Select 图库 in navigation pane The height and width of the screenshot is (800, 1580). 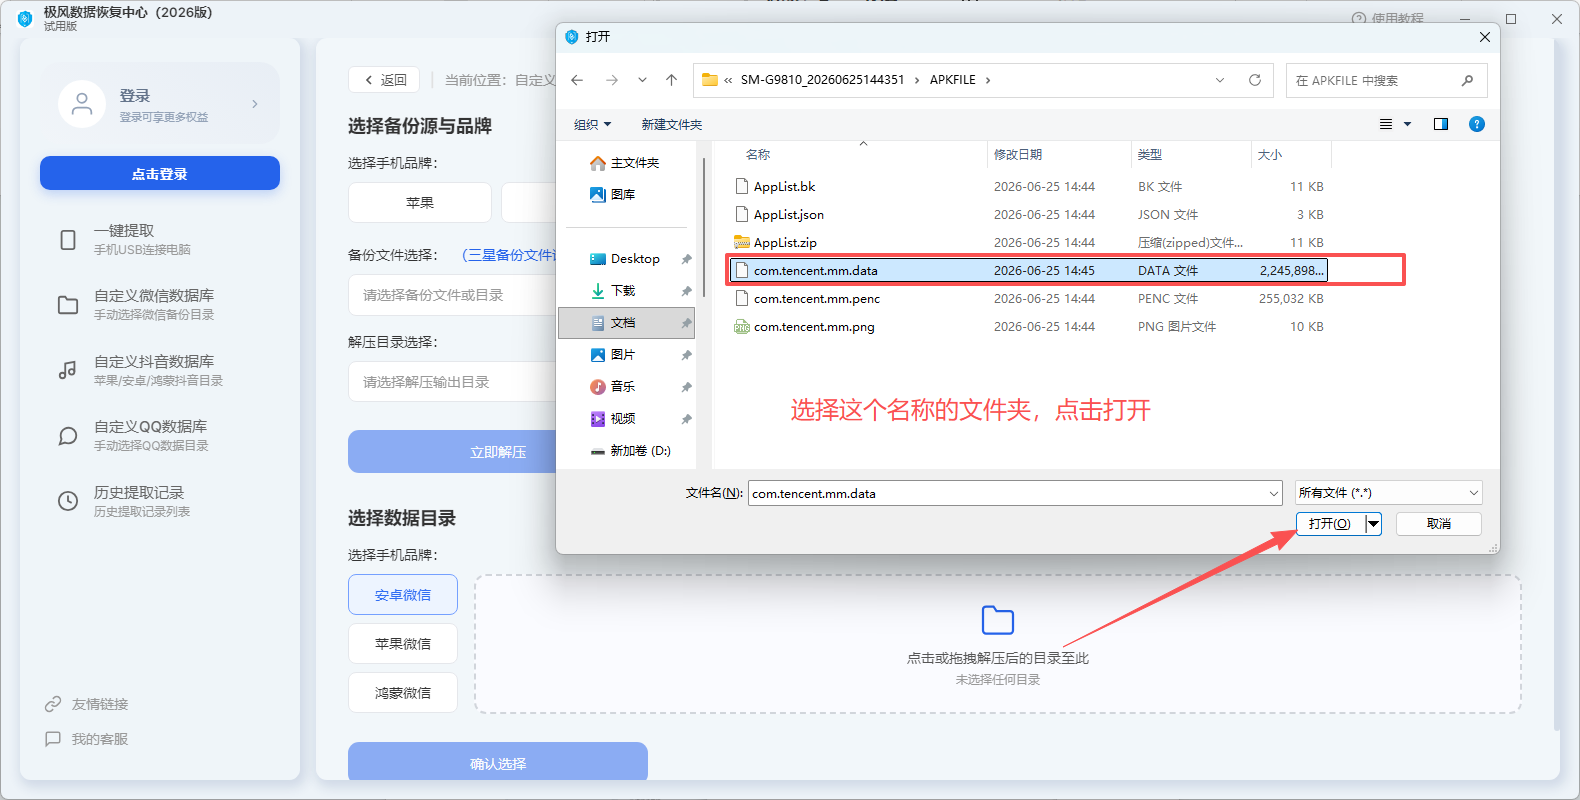pos(614,195)
